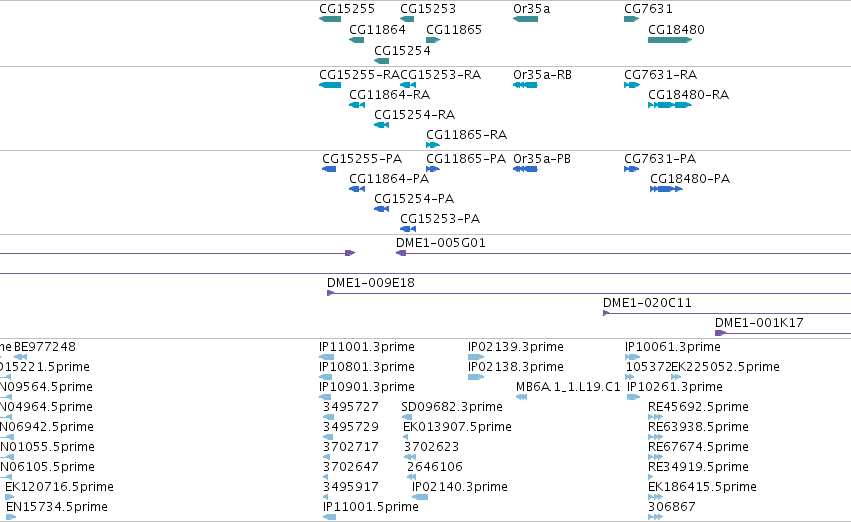The height and width of the screenshot is (522, 851).
Task: Click the CG11865-PA protein label
Action: [466, 159]
